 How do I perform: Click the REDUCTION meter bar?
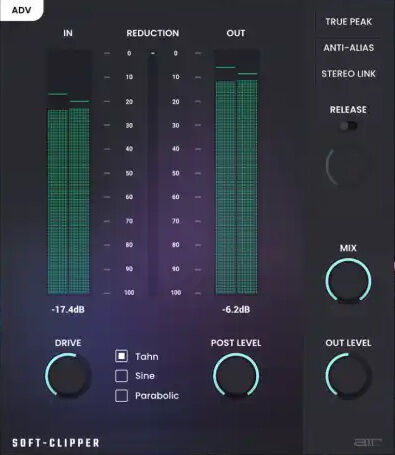pos(153,173)
